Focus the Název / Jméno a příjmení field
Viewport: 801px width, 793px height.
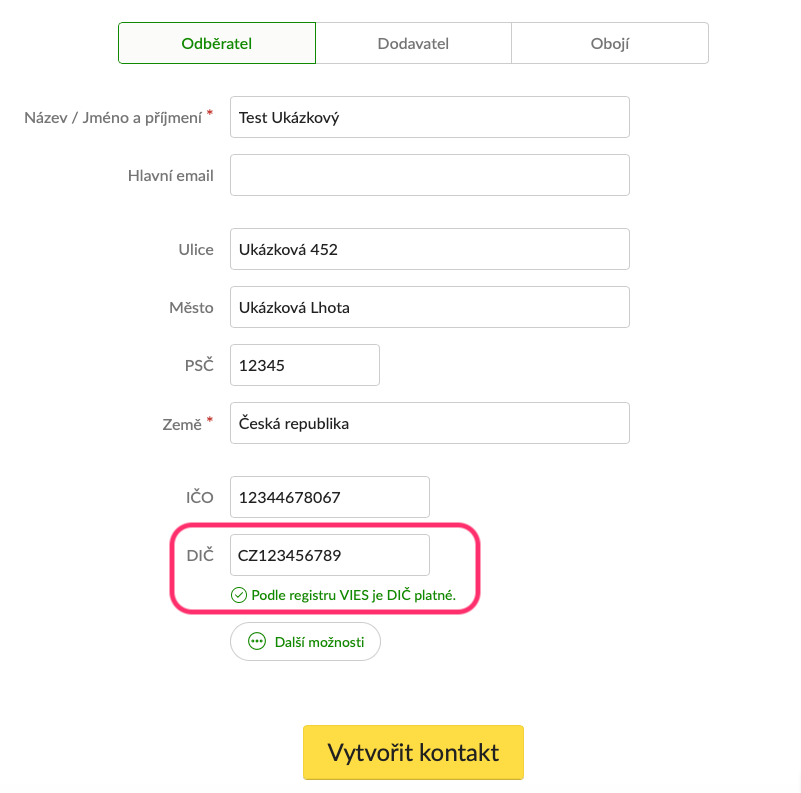(430, 117)
